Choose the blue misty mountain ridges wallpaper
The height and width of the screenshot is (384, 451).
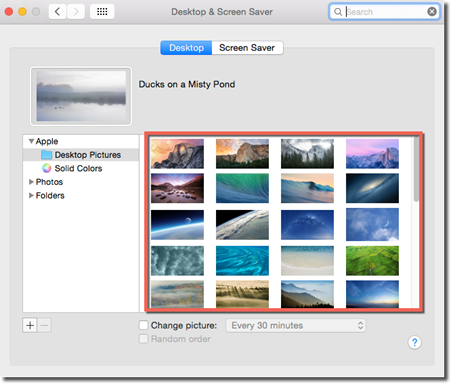307,294
